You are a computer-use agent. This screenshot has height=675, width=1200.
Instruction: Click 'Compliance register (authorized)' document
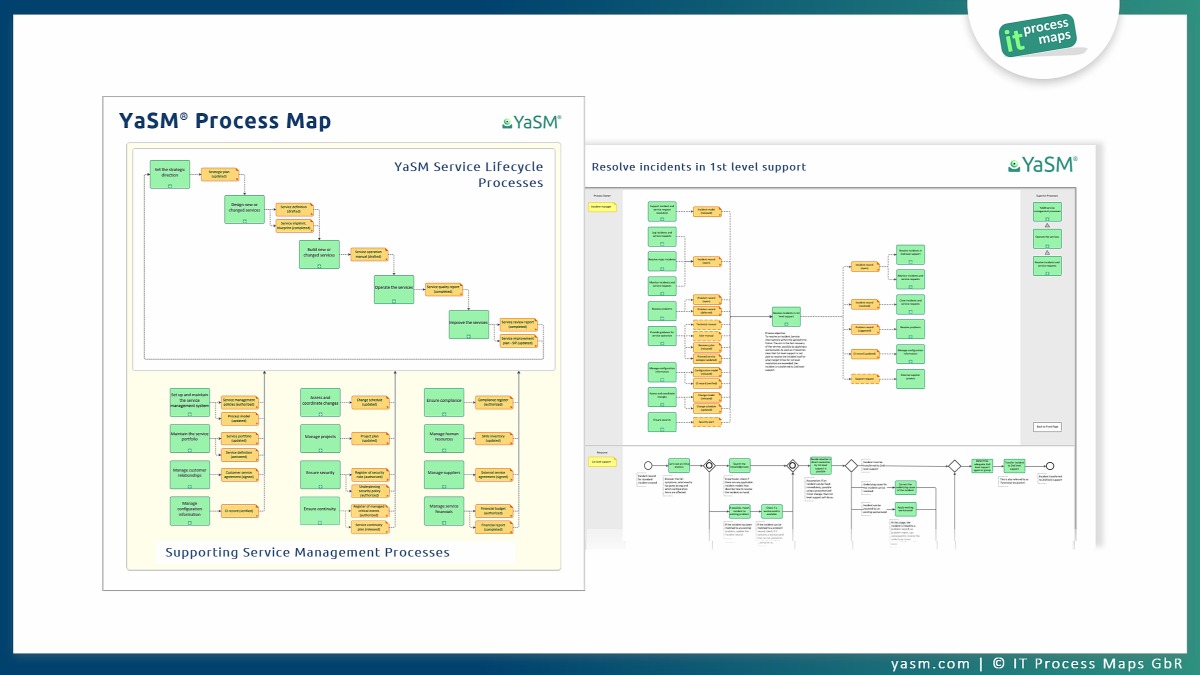click(495, 402)
